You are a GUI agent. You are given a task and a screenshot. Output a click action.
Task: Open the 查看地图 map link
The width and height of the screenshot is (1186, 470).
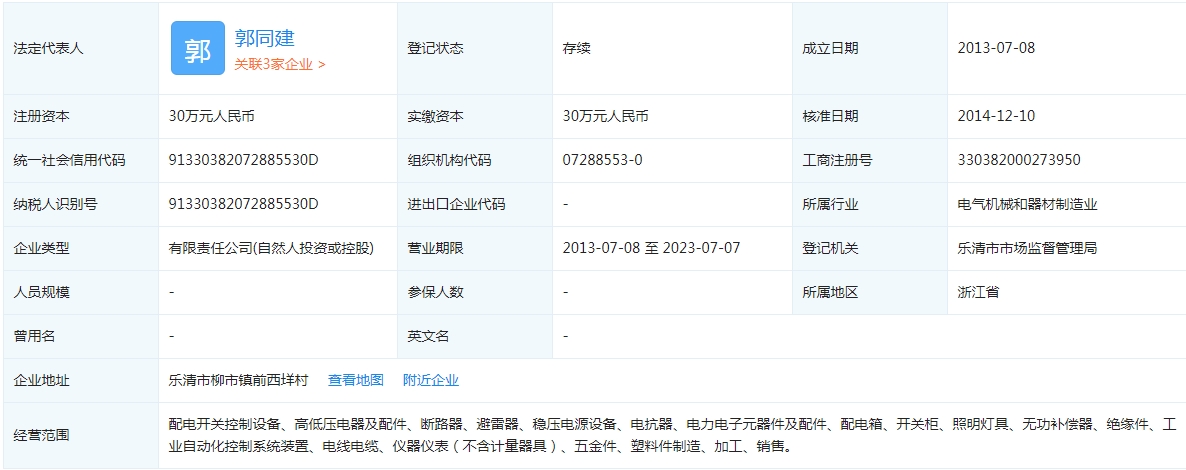pos(355,380)
